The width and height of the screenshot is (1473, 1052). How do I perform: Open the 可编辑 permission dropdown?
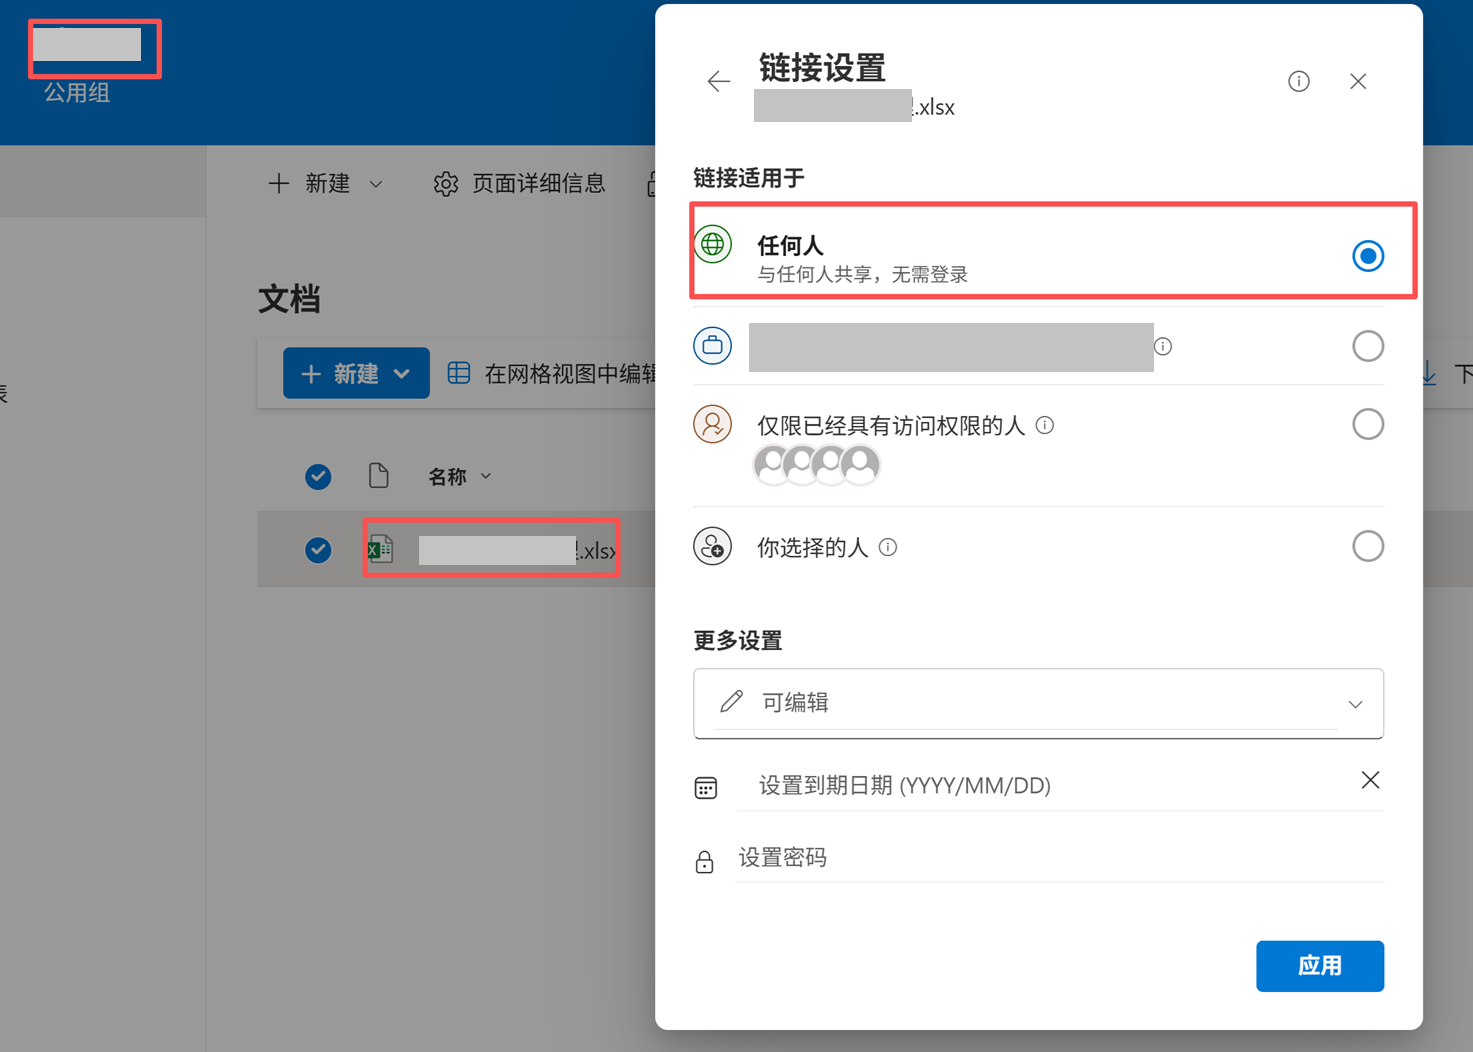pyautogui.click(x=1038, y=703)
